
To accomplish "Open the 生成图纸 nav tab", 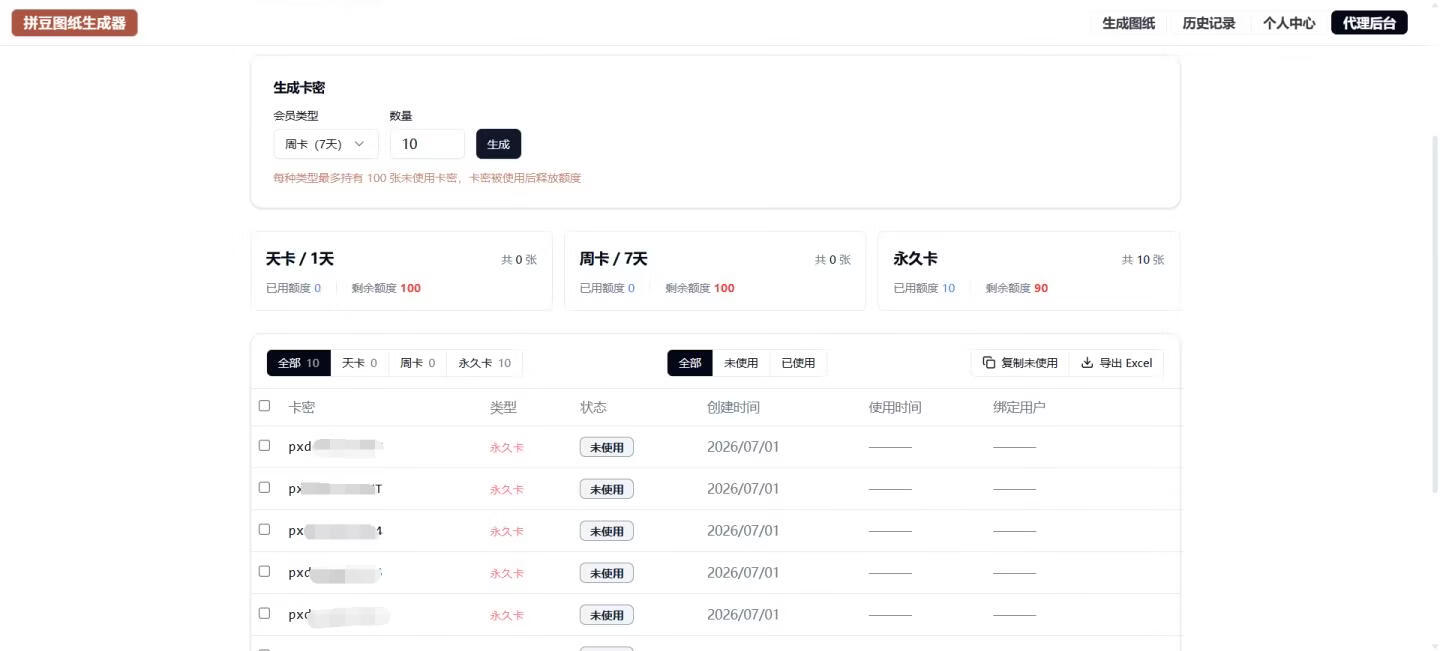I will coord(1128,23).
